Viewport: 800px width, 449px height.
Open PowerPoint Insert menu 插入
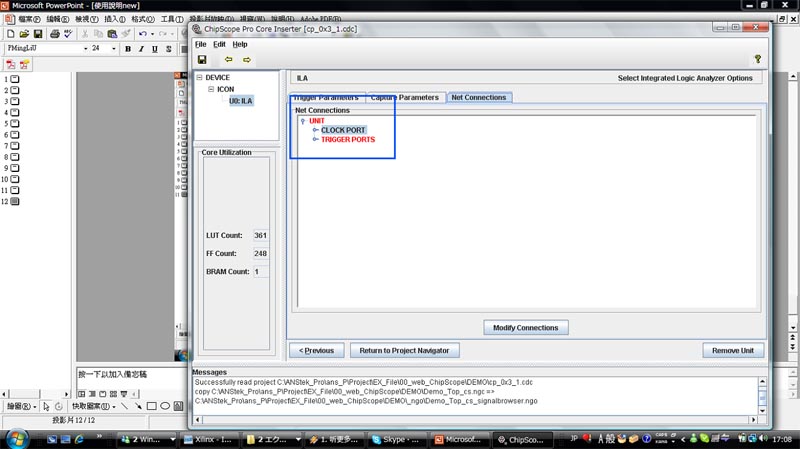point(115,19)
